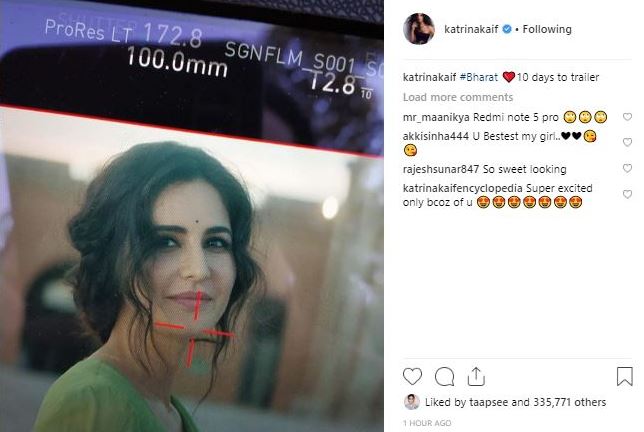Open the Following status button
The image size is (644, 432).
pyautogui.click(x=547, y=29)
